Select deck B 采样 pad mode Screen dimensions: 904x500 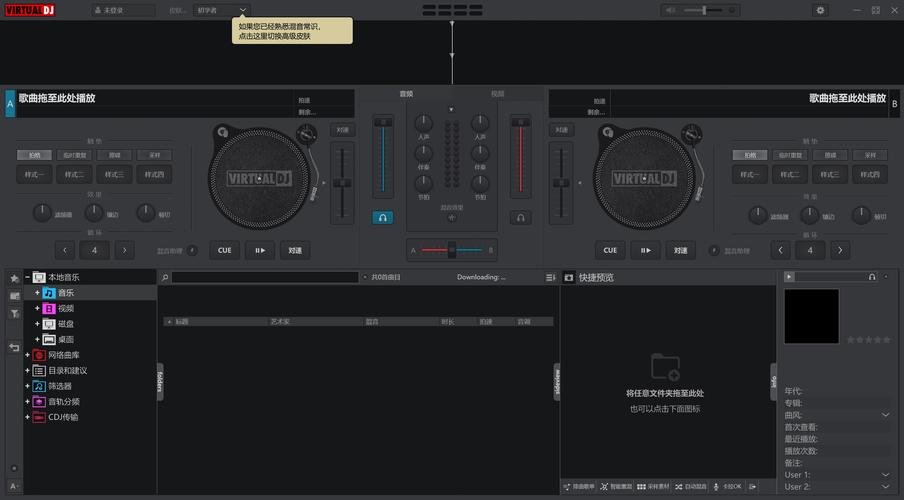[x=870, y=155]
